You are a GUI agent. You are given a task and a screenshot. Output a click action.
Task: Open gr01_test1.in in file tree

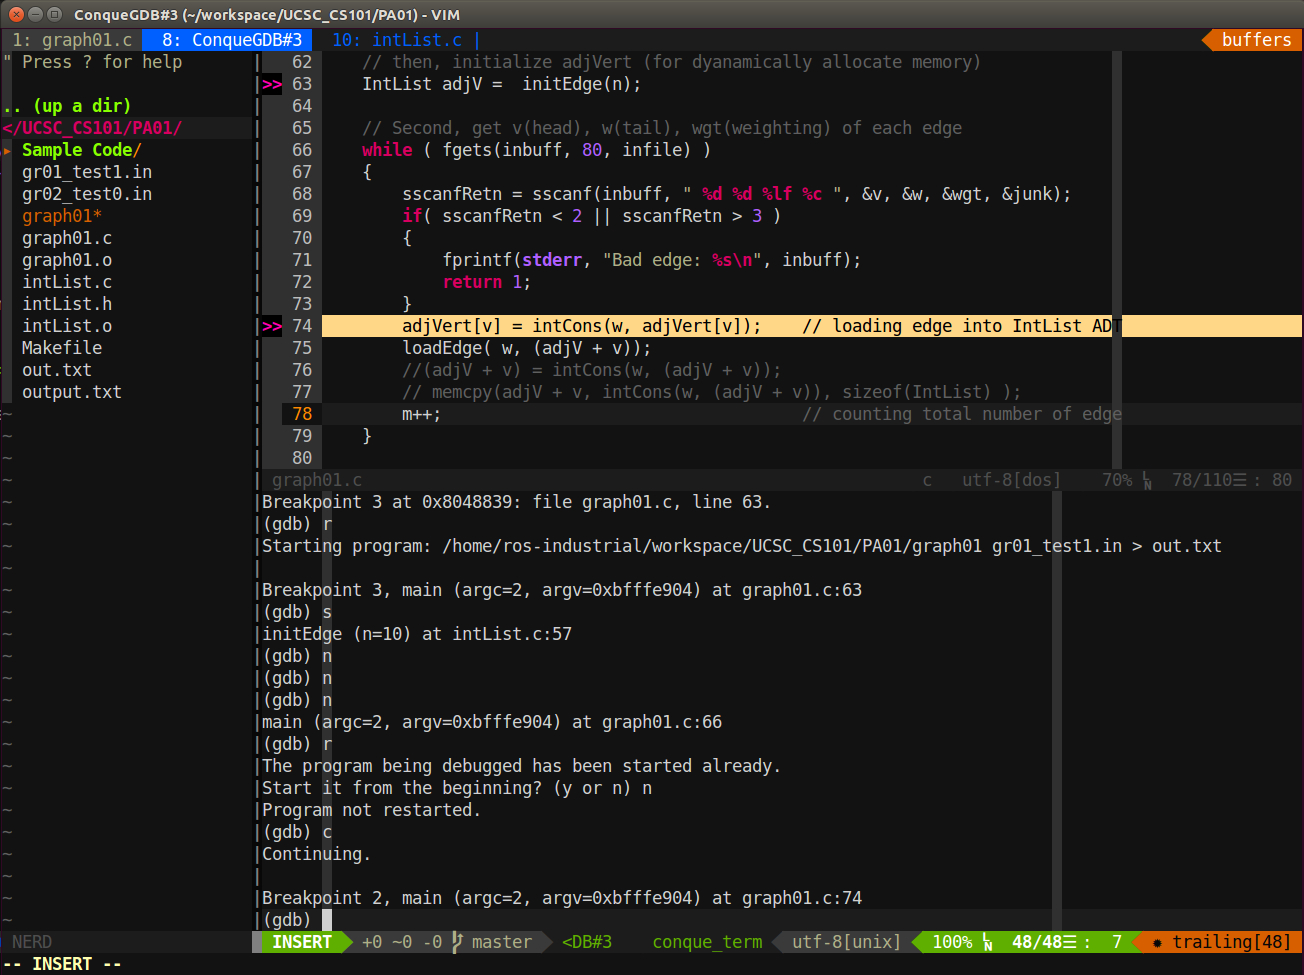(x=87, y=172)
